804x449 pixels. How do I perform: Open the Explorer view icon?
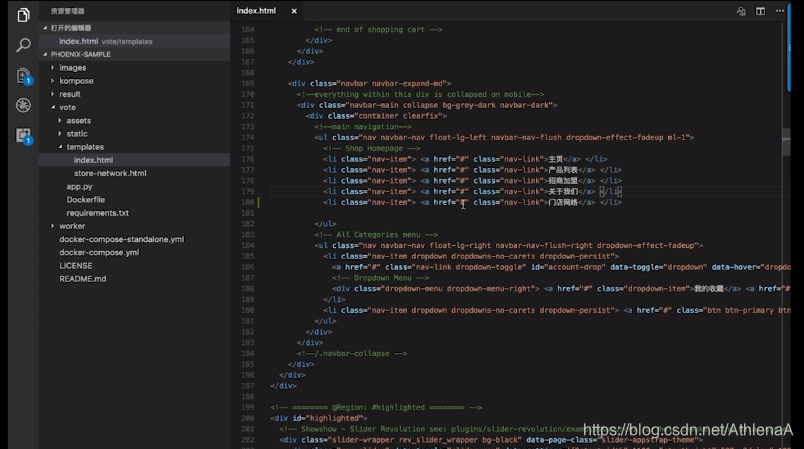click(x=23, y=15)
